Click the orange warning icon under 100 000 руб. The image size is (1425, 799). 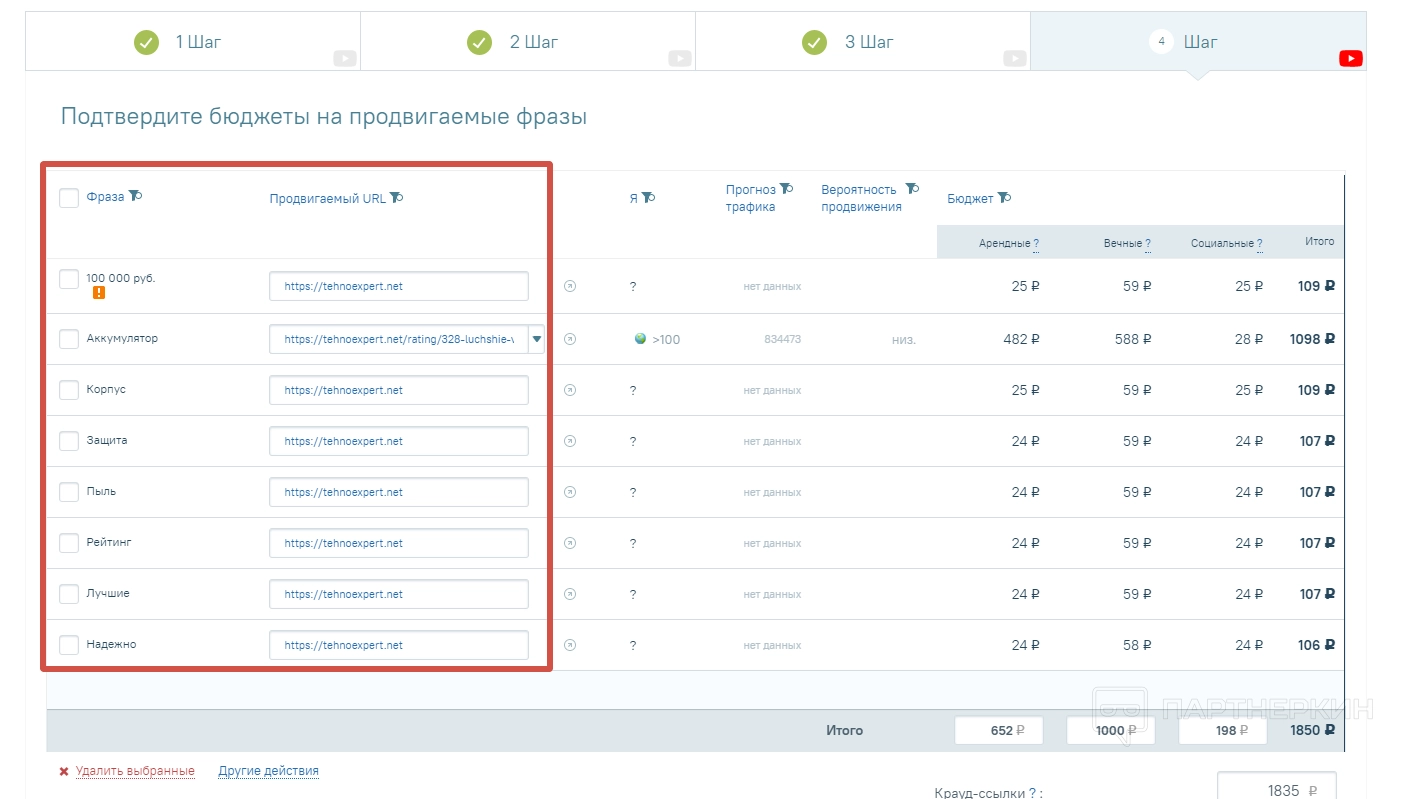click(x=99, y=293)
